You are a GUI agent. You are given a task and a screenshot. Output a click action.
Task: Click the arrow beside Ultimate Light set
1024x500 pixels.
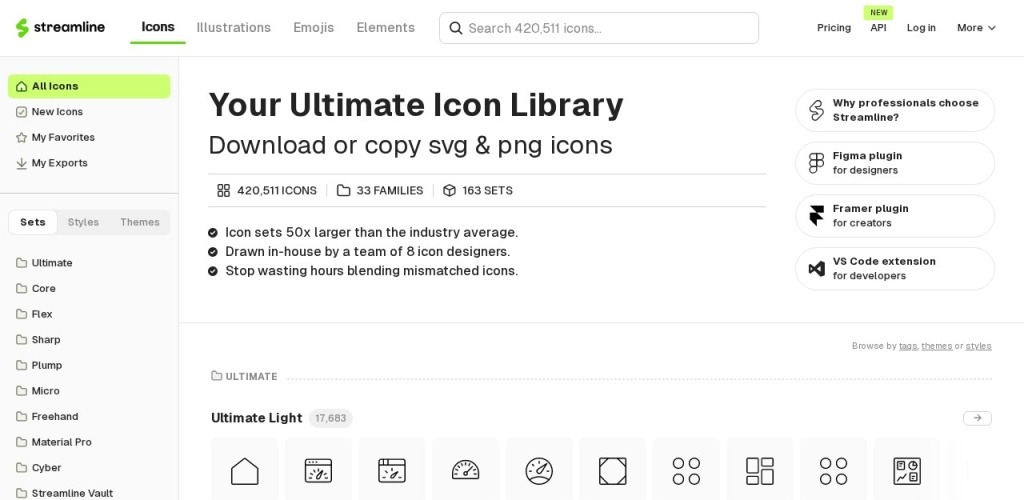pos(977,418)
